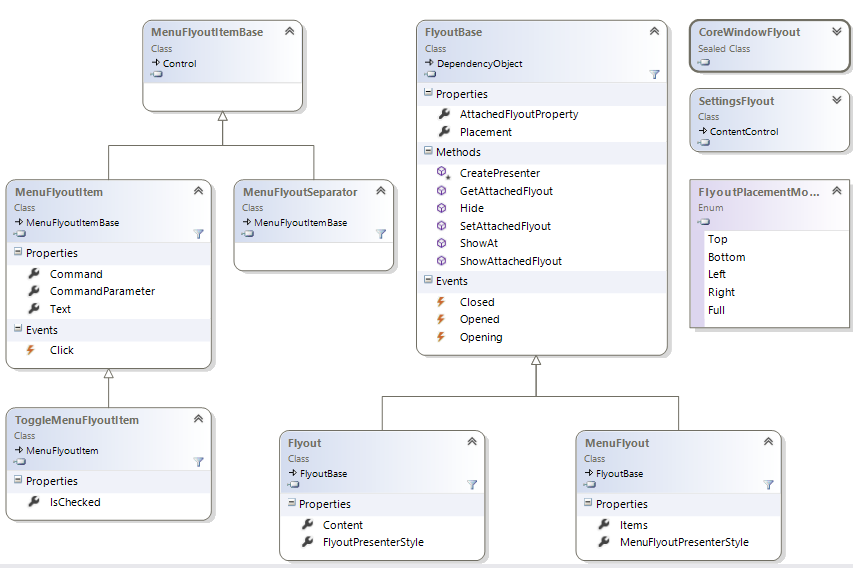The image size is (853, 568).
Task: Collapse Properties section in FlyoutBase
Action: coord(428,93)
